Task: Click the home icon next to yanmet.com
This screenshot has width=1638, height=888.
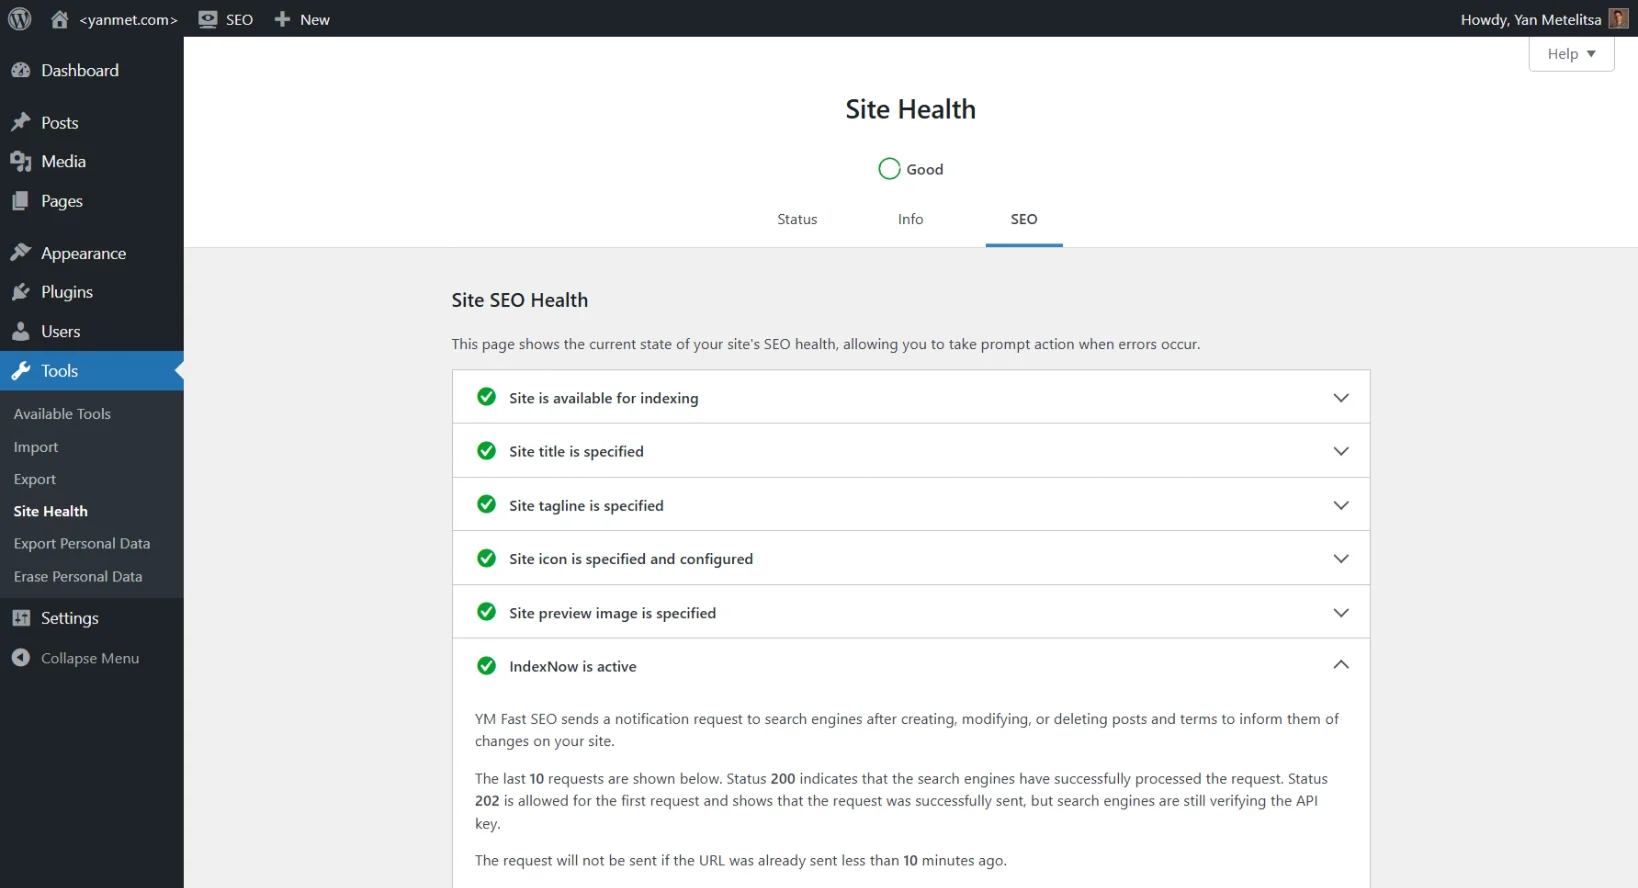Action: point(60,19)
